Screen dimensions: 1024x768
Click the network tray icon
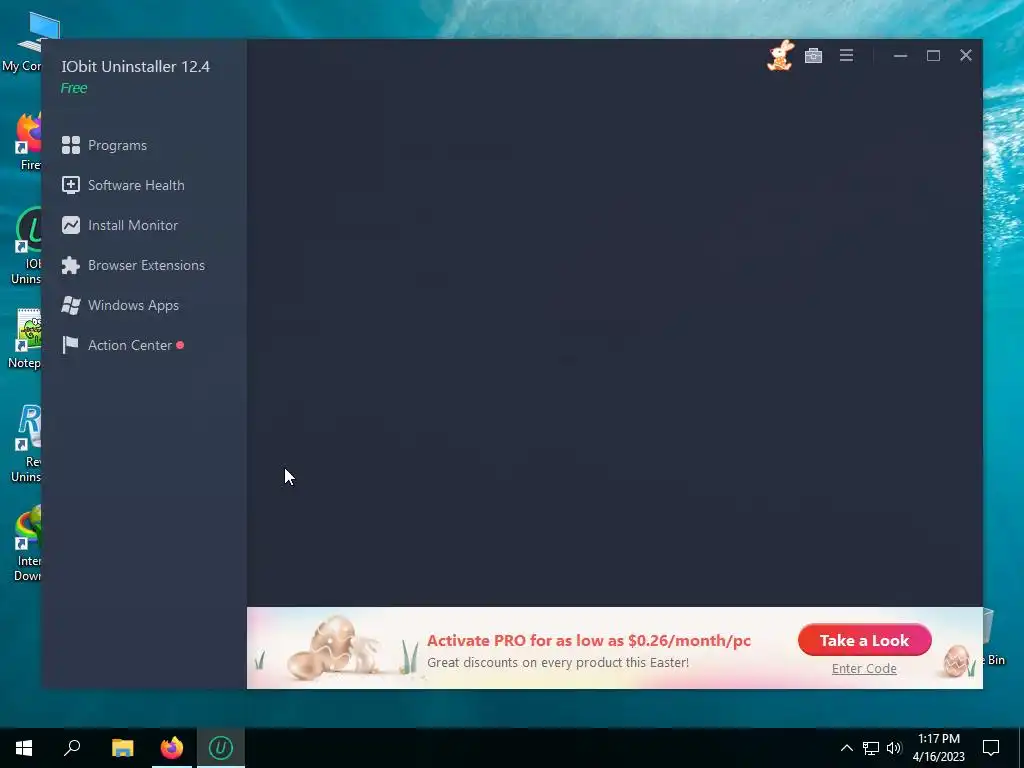coord(871,748)
